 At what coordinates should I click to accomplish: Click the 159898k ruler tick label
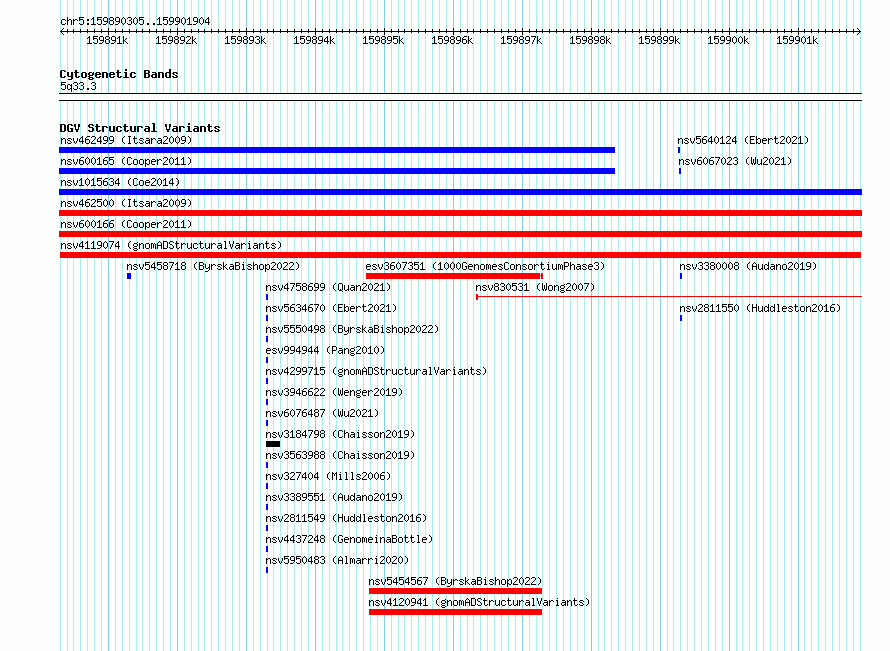(590, 40)
